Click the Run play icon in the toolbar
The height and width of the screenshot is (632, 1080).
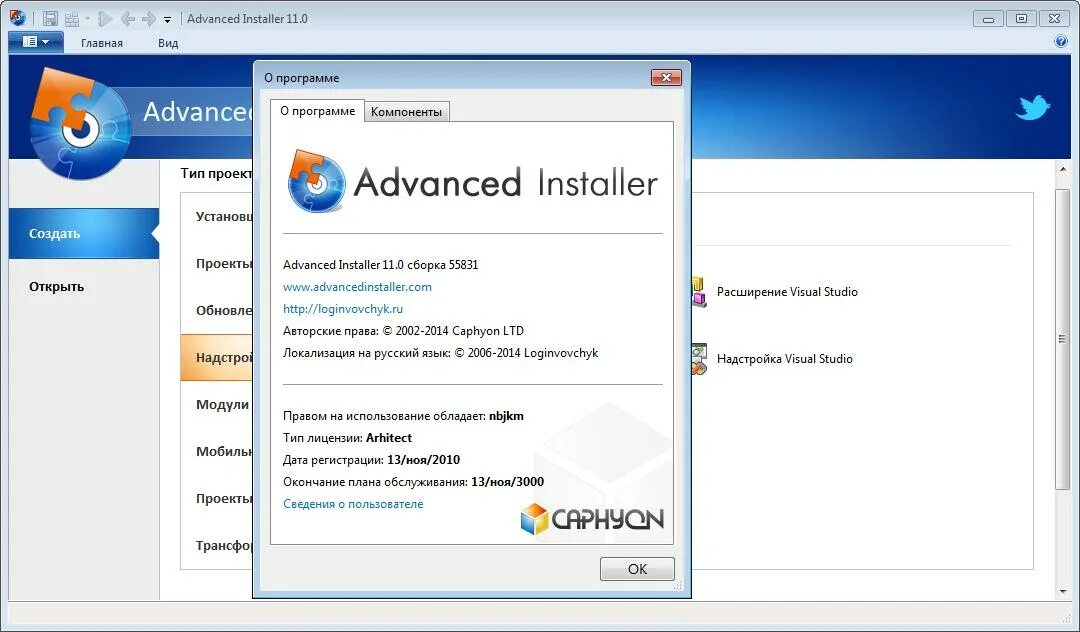pos(105,19)
